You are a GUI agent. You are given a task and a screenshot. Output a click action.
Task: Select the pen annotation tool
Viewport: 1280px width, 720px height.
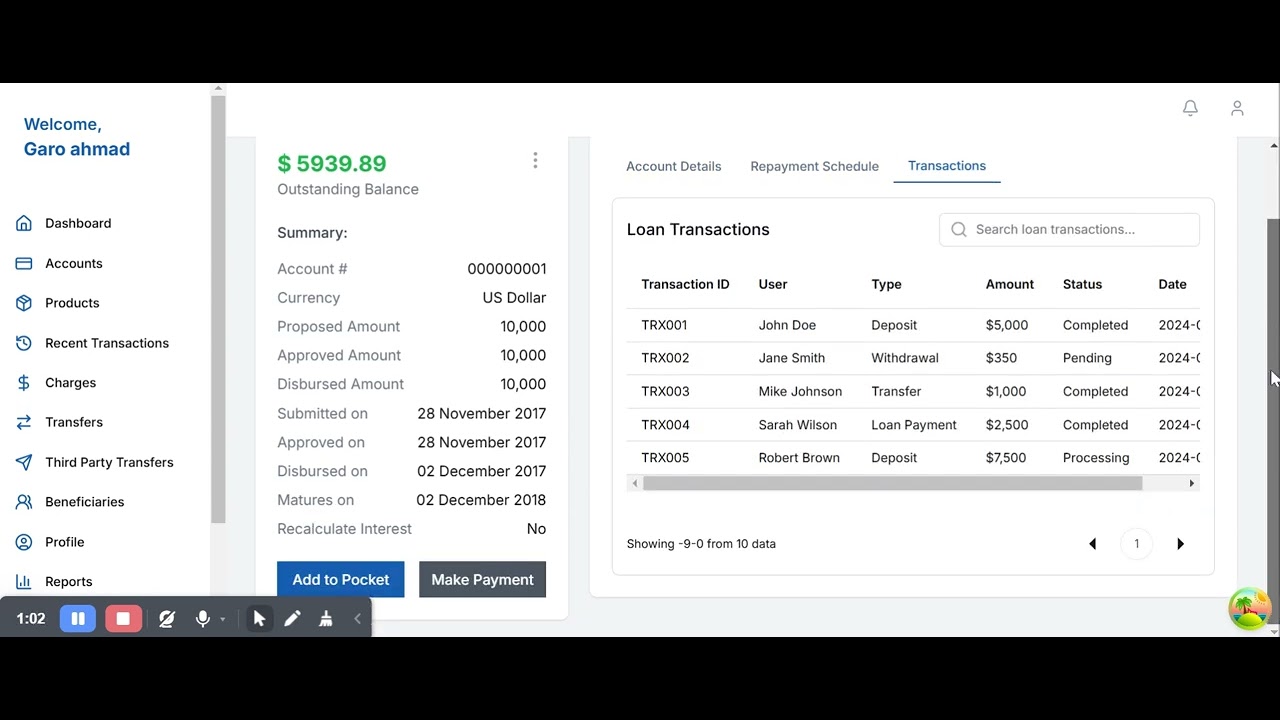(x=292, y=619)
